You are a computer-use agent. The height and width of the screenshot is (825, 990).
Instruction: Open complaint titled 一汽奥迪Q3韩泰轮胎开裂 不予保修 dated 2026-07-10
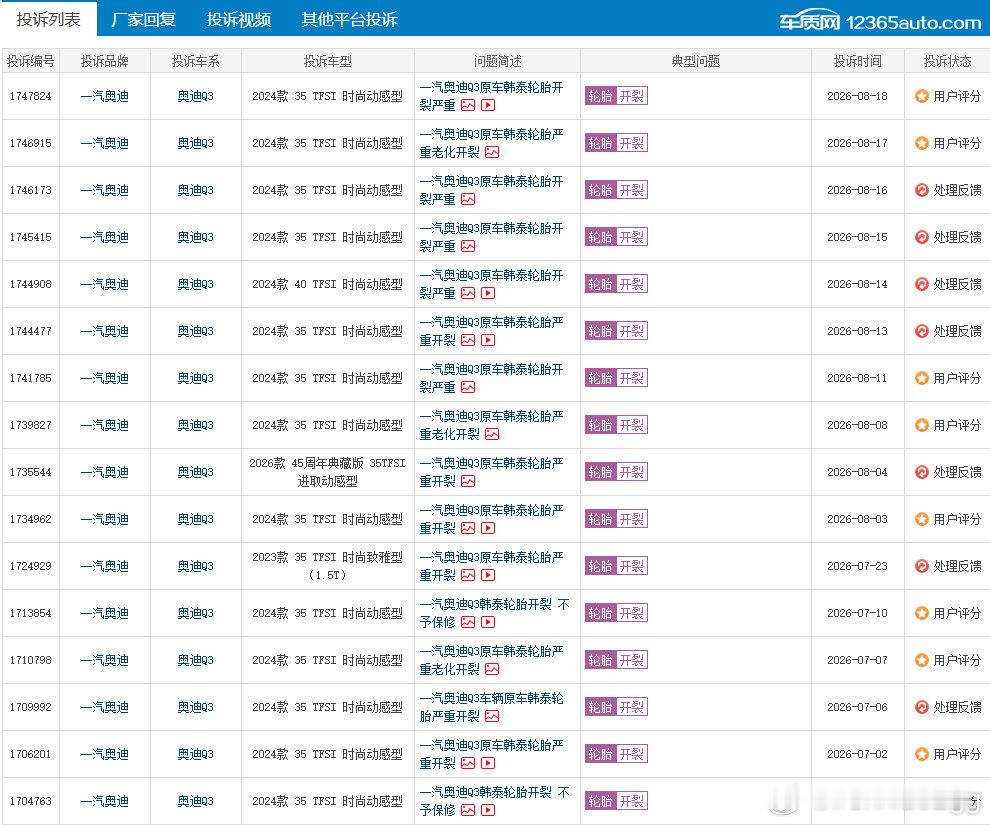pyautogui.click(x=494, y=613)
